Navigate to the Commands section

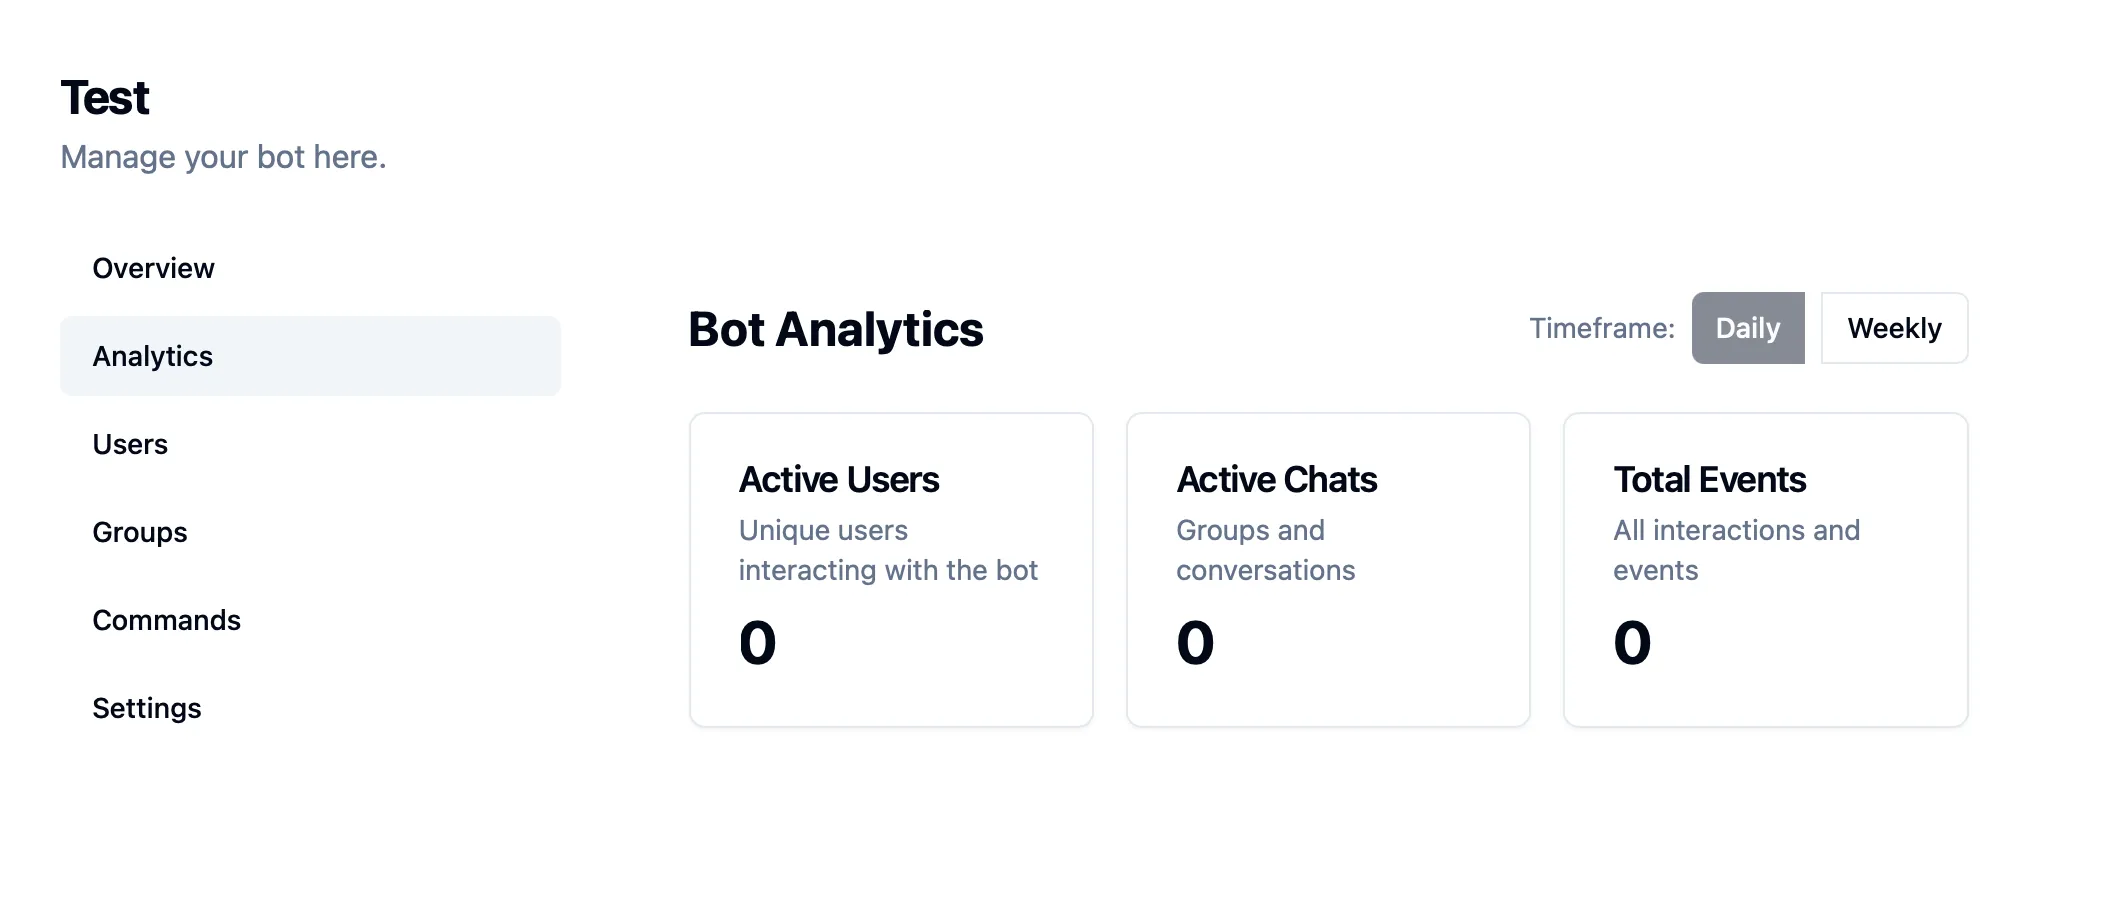[166, 620]
